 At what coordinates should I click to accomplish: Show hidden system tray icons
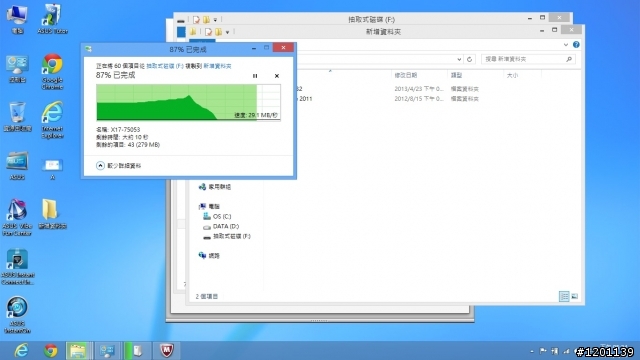tap(532, 351)
